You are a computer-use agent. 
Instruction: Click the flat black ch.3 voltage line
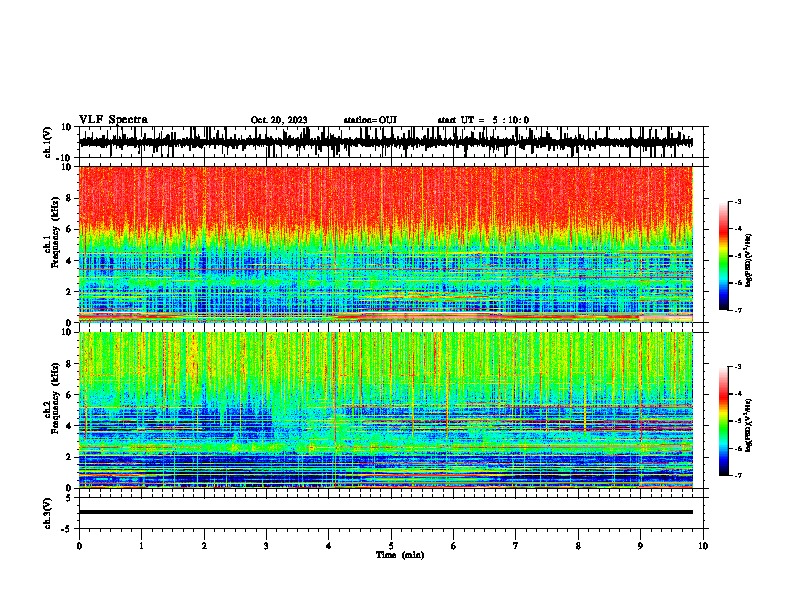click(385, 512)
